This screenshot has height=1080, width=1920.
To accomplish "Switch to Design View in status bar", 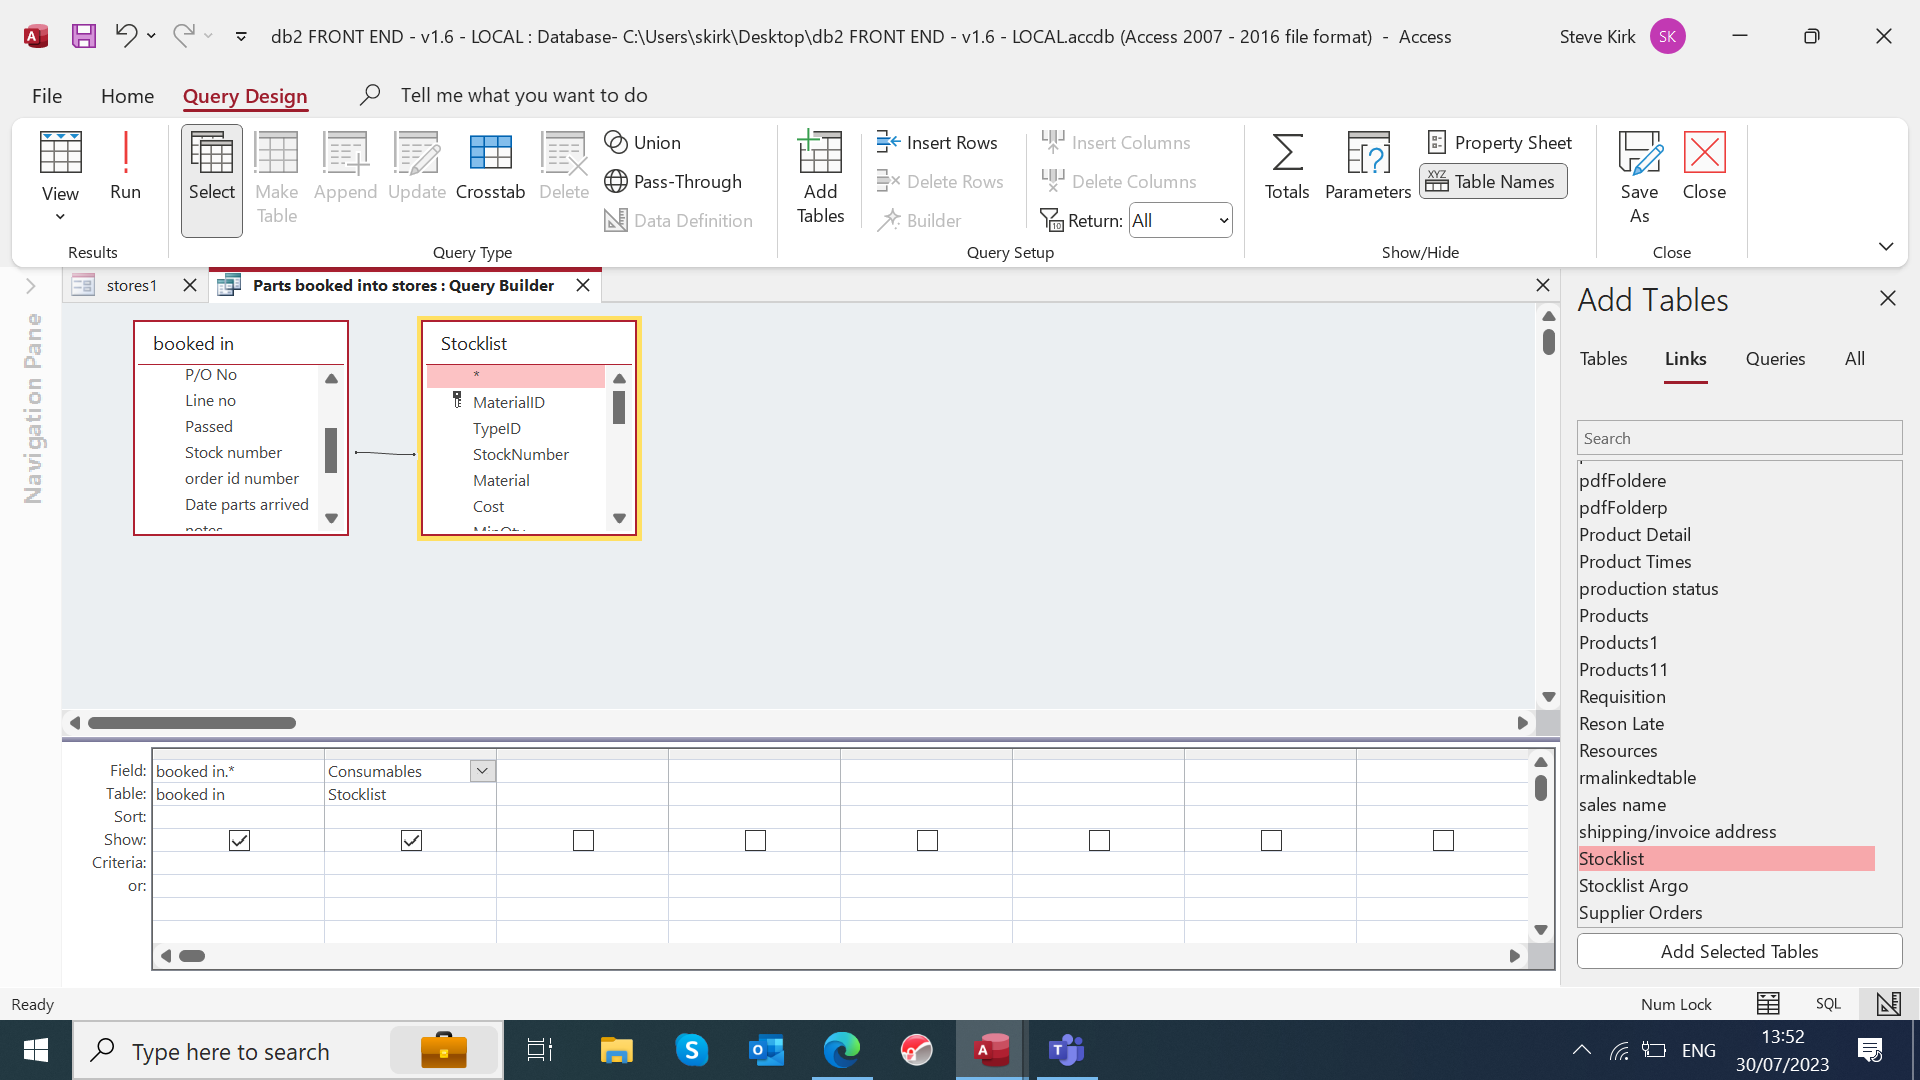I will (1888, 1003).
